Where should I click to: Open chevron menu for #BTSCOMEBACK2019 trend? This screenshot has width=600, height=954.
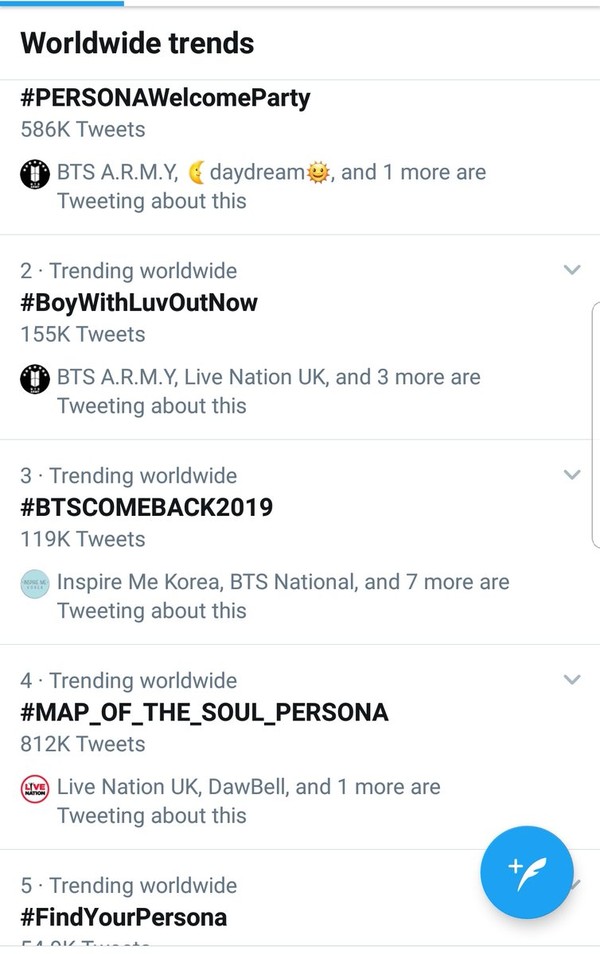click(572, 475)
